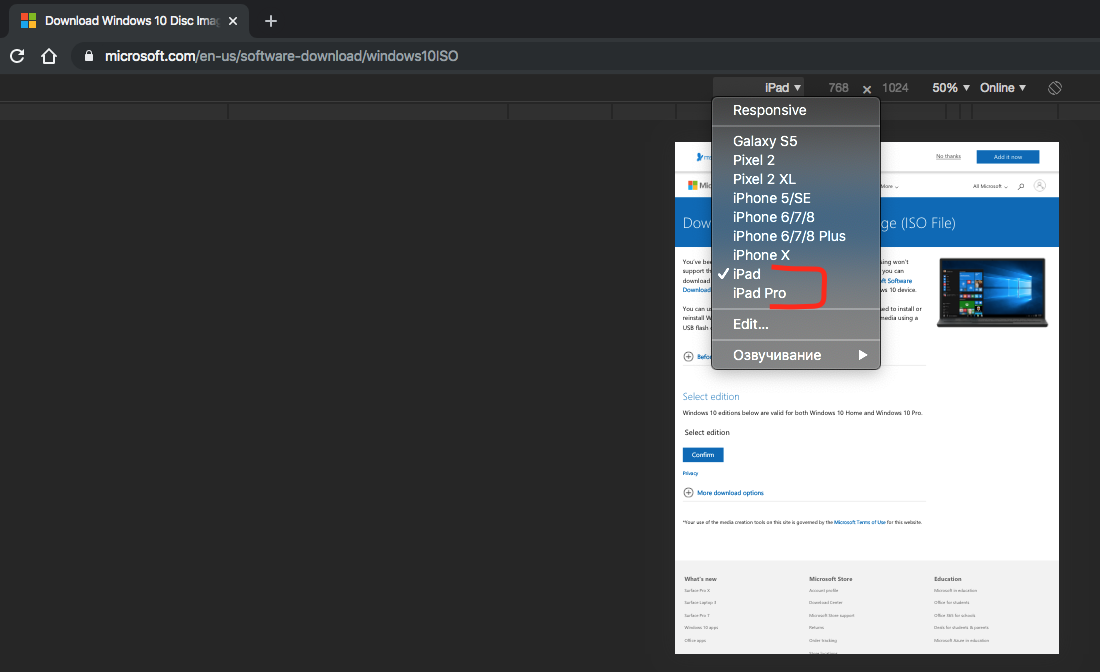Open the Privacy link under Confirm
Image resolution: width=1100 pixels, height=672 pixels.
tap(690, 473)
